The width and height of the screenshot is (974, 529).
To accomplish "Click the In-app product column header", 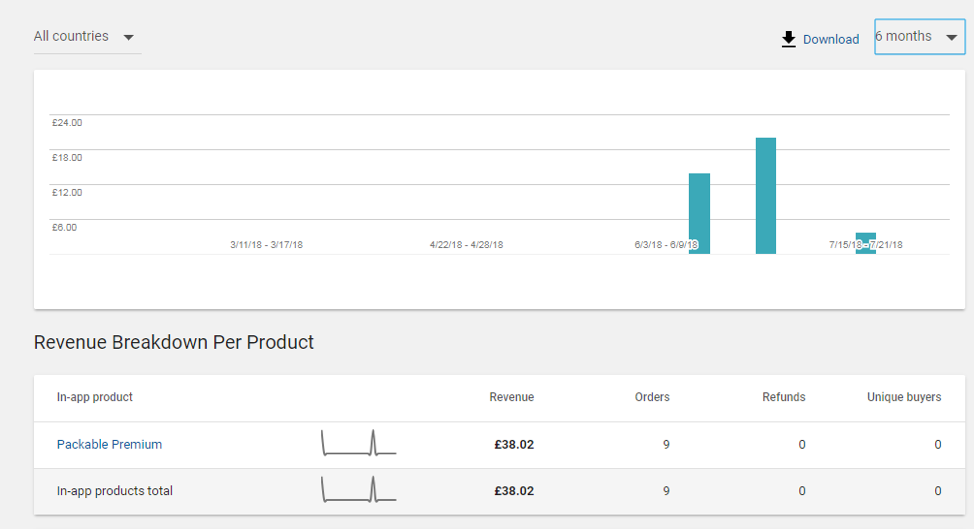I will (x=94, y=397).
